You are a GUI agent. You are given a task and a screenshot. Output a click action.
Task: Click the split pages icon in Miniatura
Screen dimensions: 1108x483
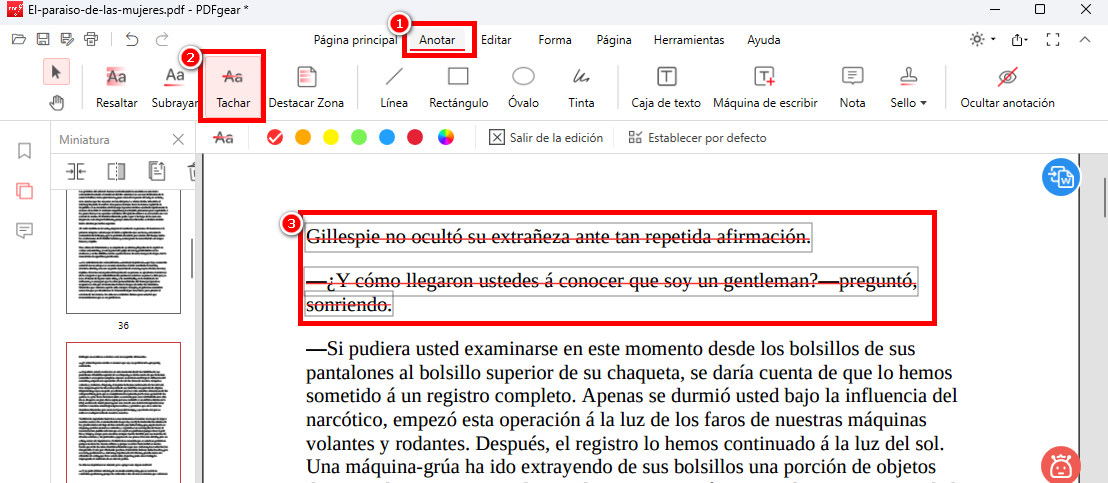(x=116, y=172)
